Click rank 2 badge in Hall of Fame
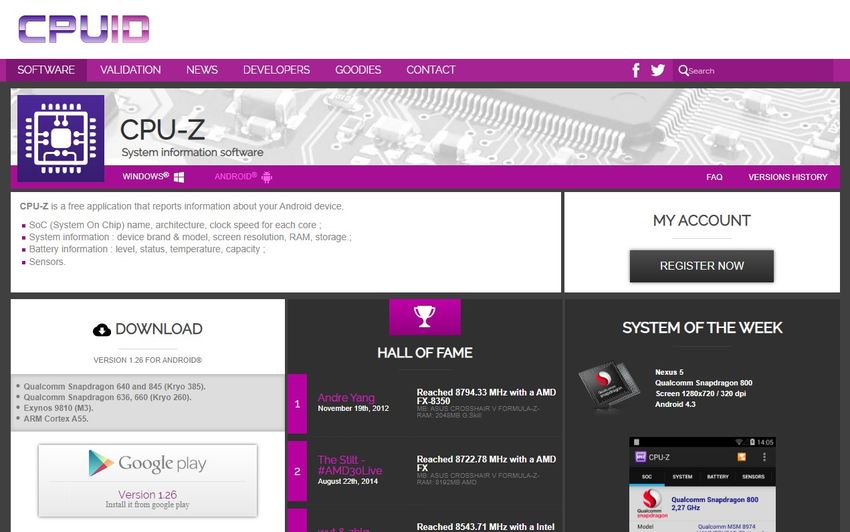The width and height of the screenshot is (850, 532). pos(297,471)
